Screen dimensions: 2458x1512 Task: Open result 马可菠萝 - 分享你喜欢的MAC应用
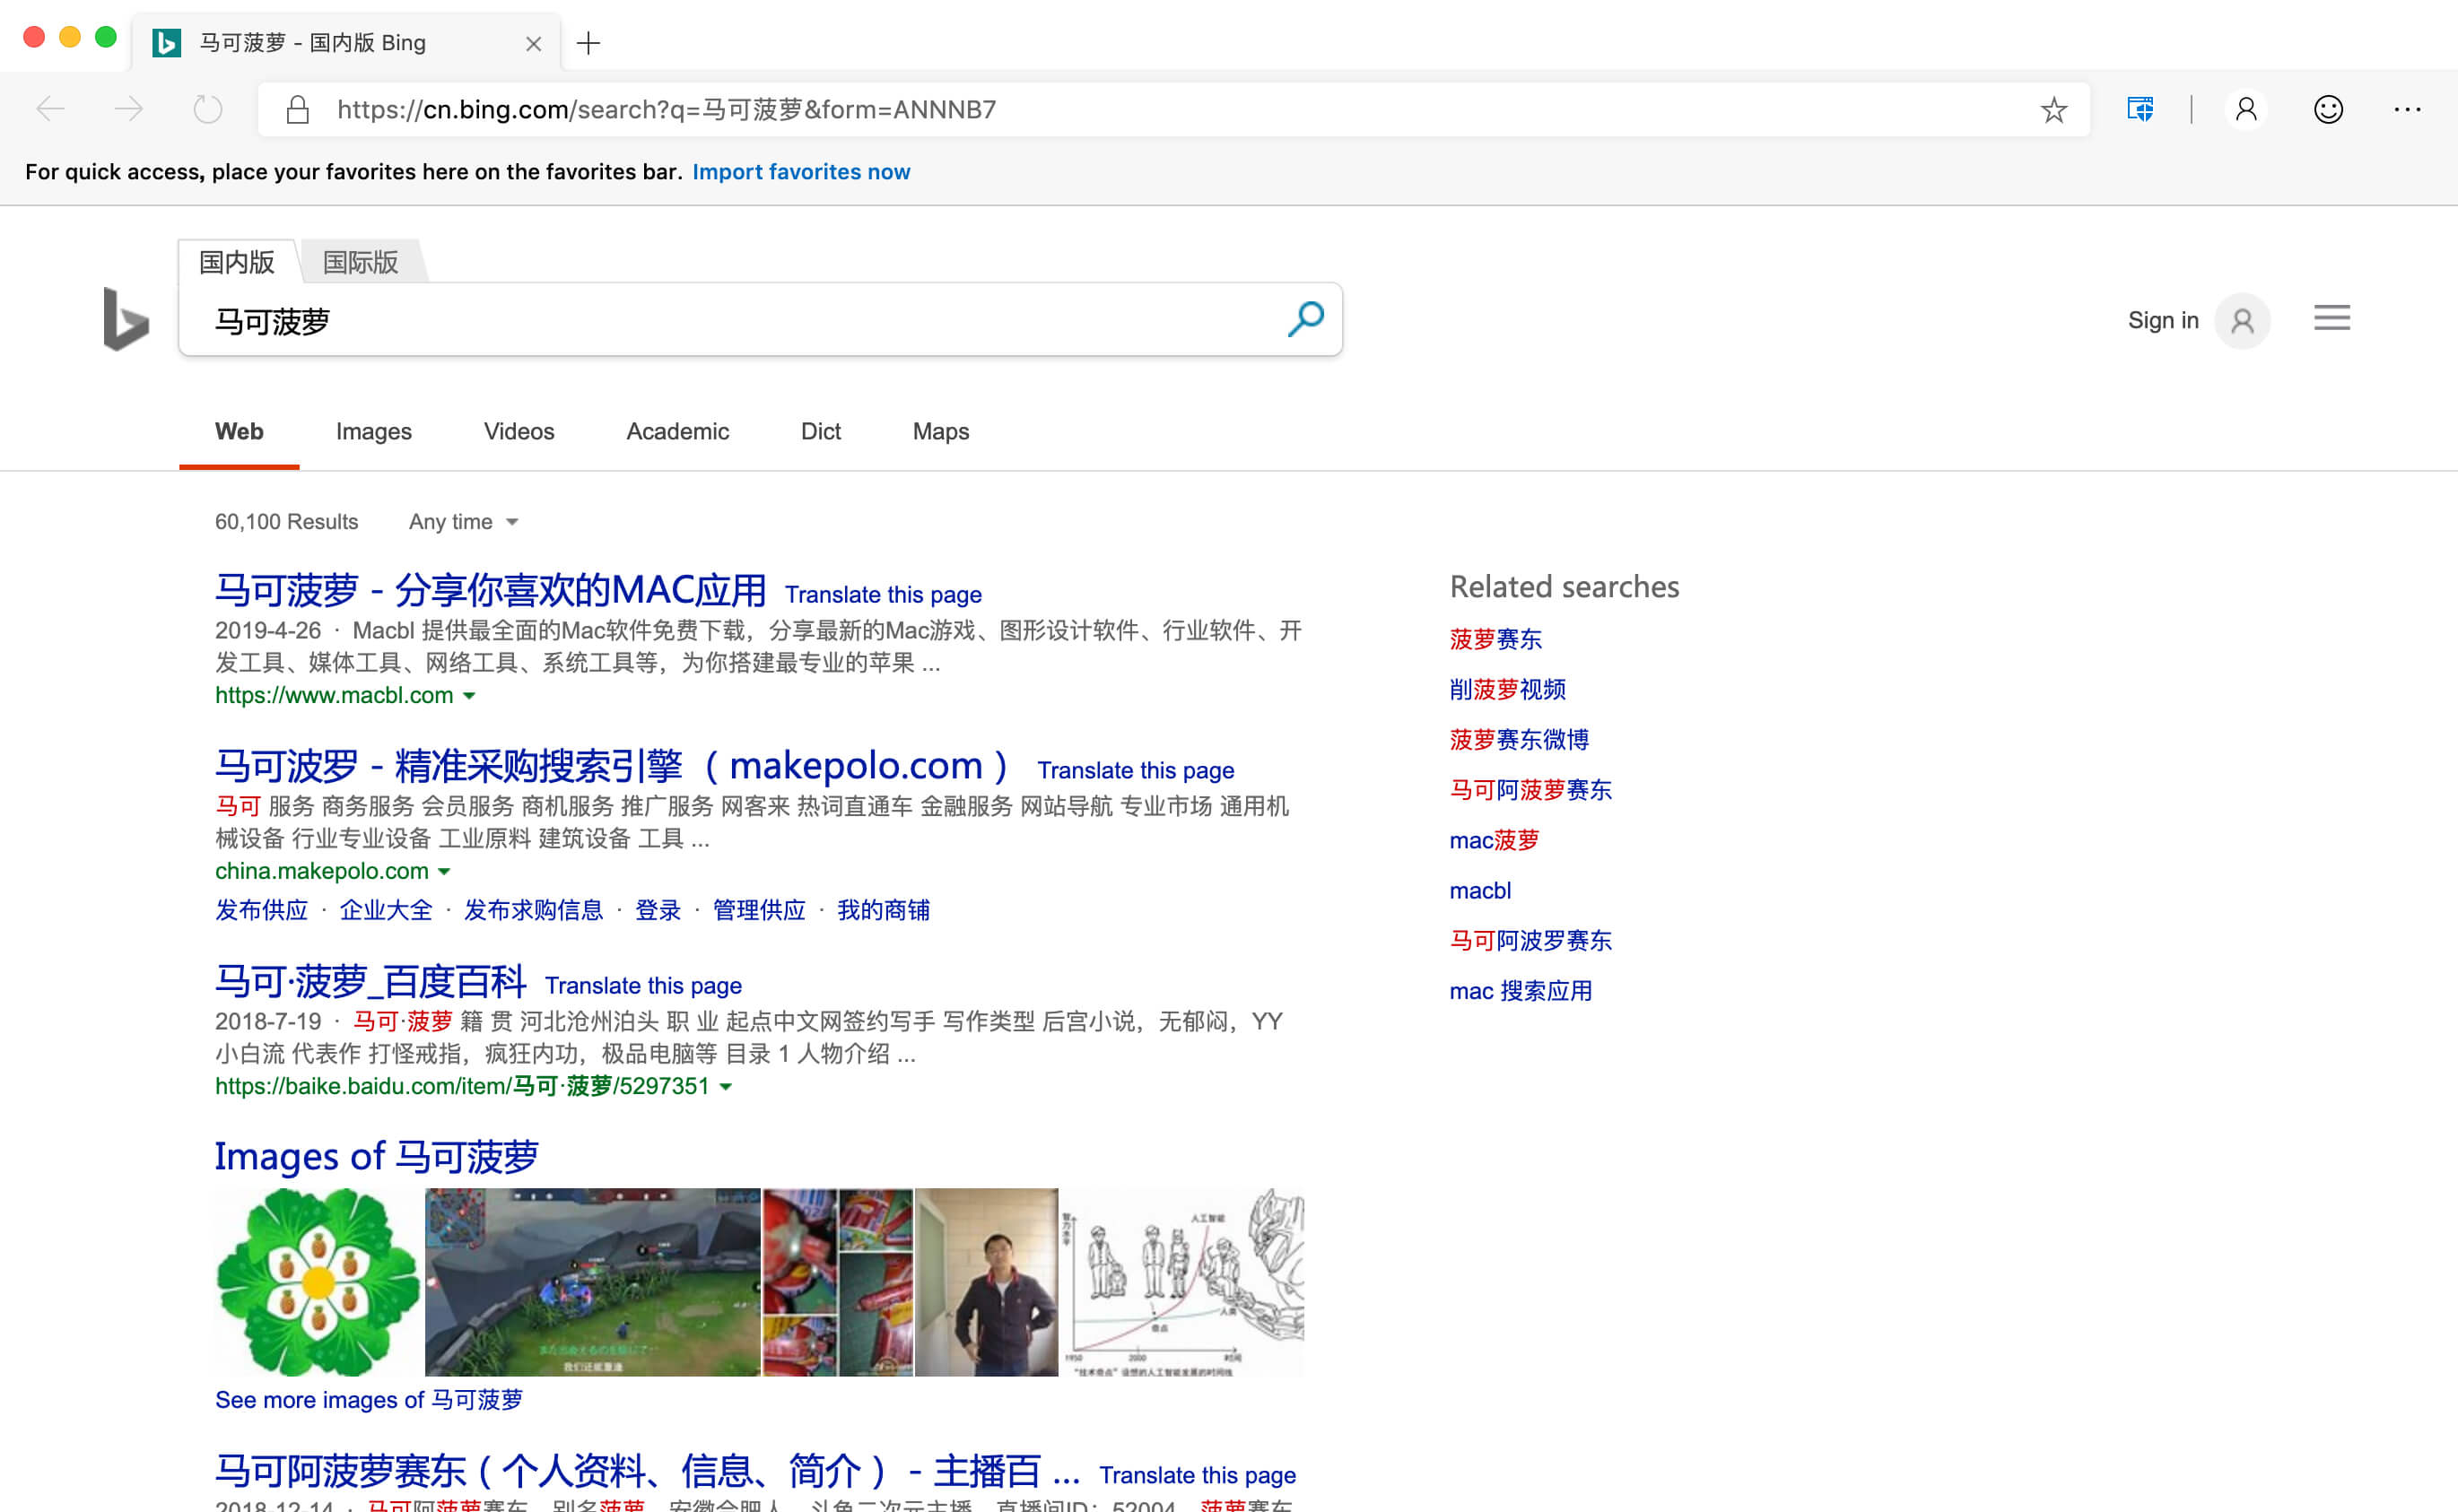pos(490,590)
